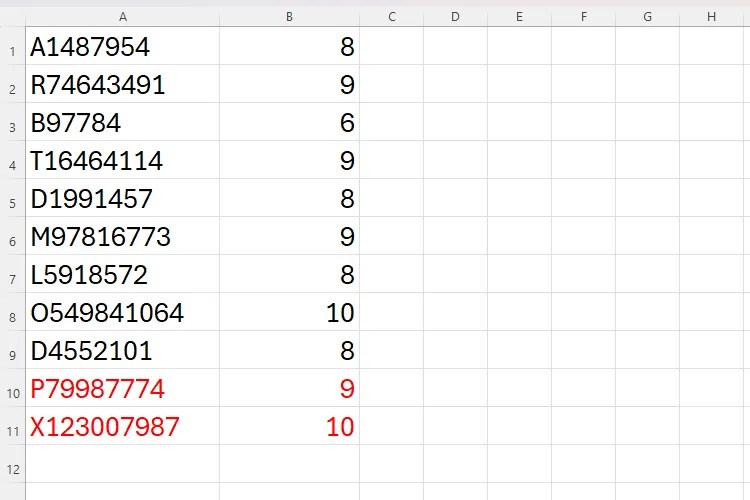Click the cell with B97784

tap(122, 122)
